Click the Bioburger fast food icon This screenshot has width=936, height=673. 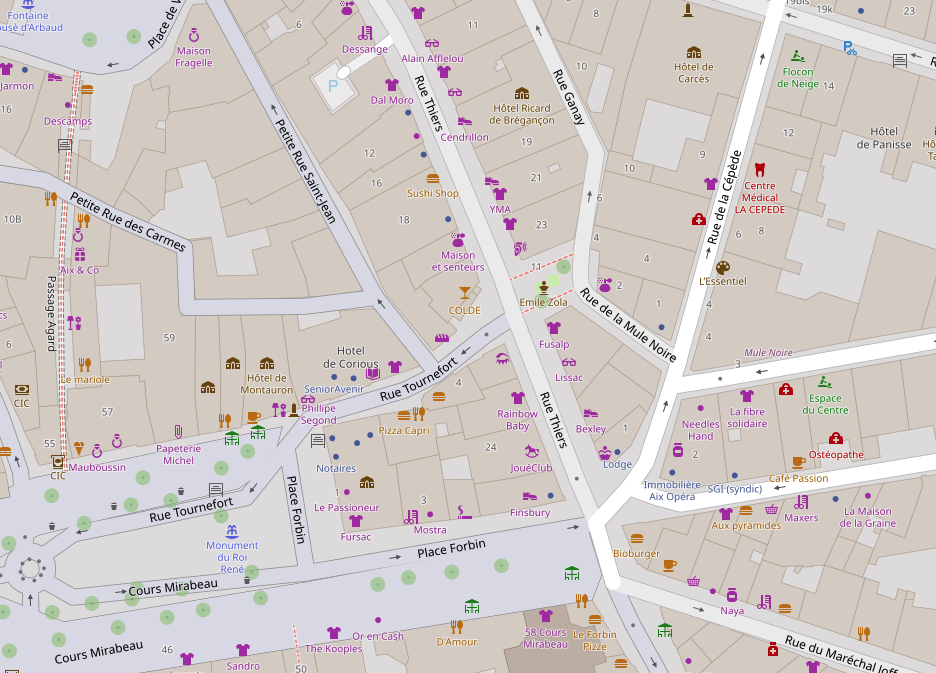pyautogui.click(x=636, y=538)
